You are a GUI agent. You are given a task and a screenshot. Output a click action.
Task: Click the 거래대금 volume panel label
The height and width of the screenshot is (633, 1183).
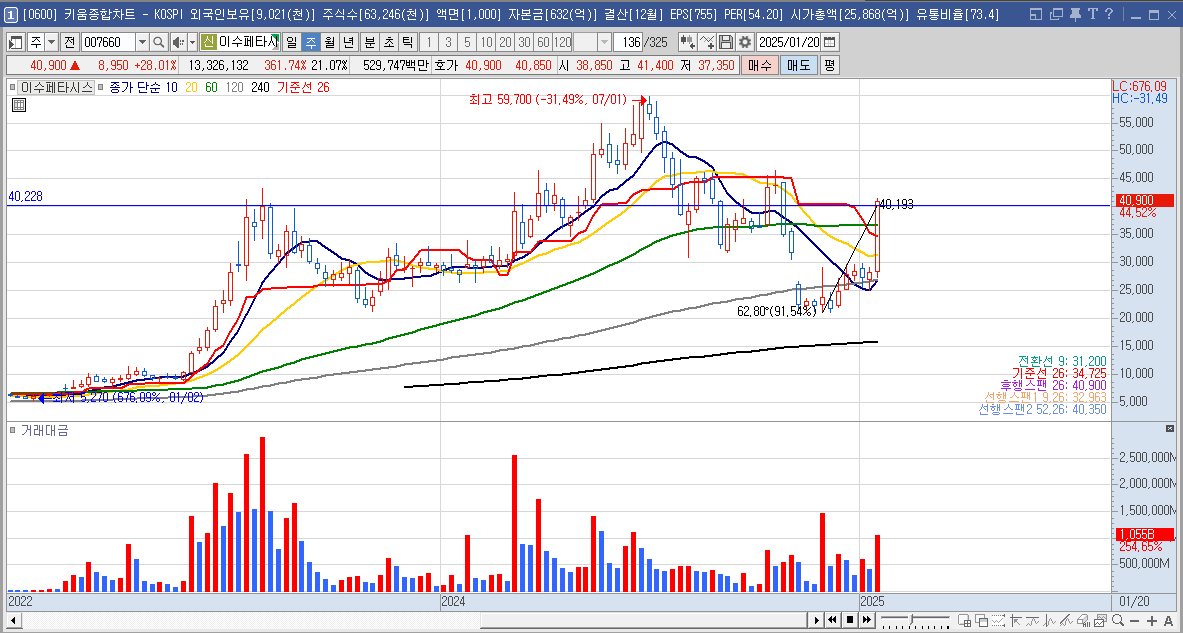(x=45, y=431)
